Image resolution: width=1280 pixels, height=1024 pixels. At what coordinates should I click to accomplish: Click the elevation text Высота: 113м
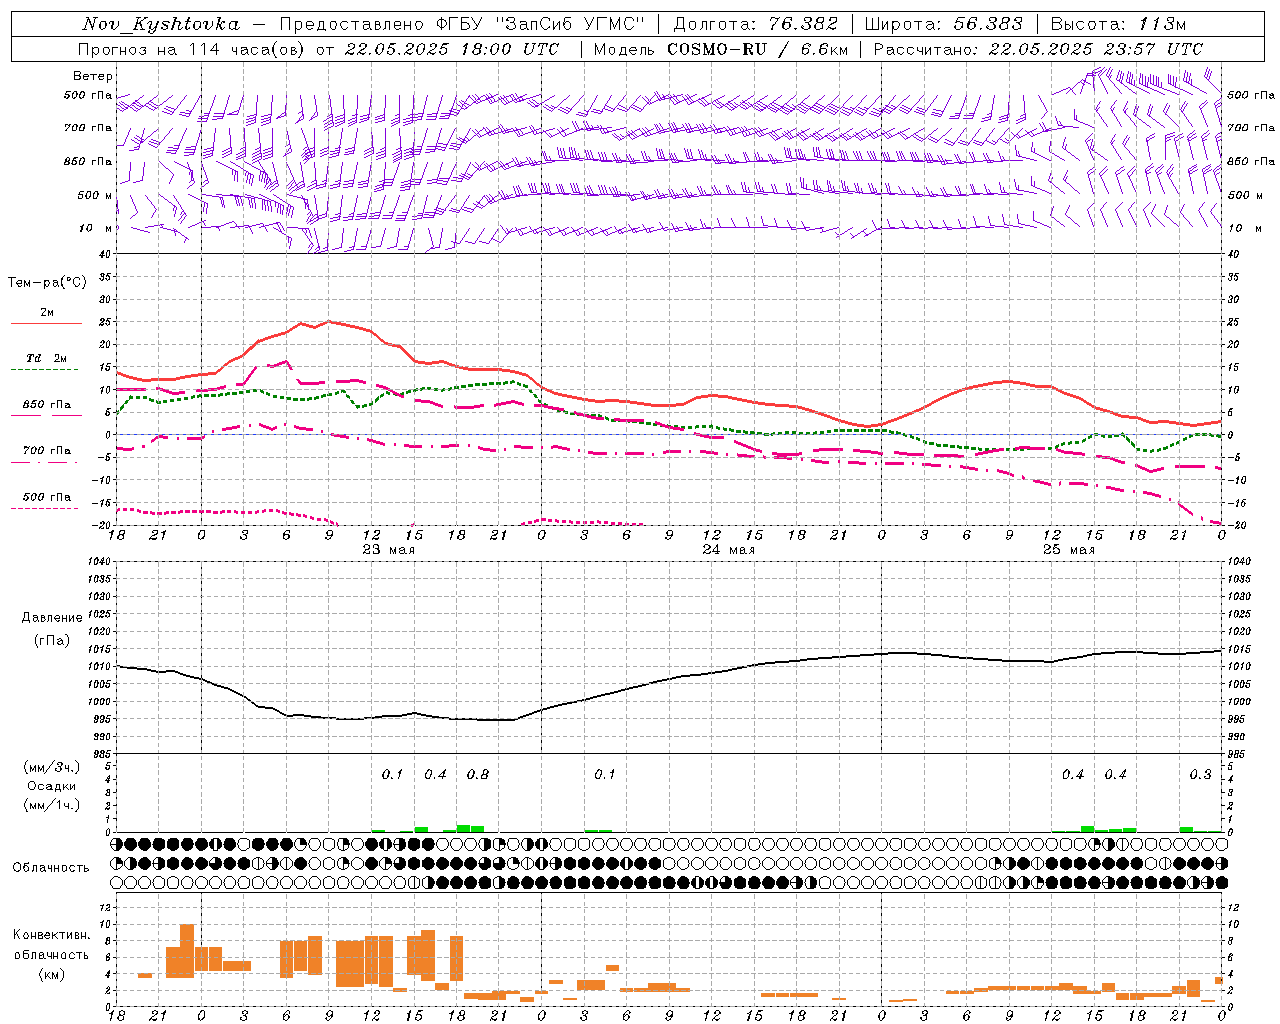(x=1118, y=24)
